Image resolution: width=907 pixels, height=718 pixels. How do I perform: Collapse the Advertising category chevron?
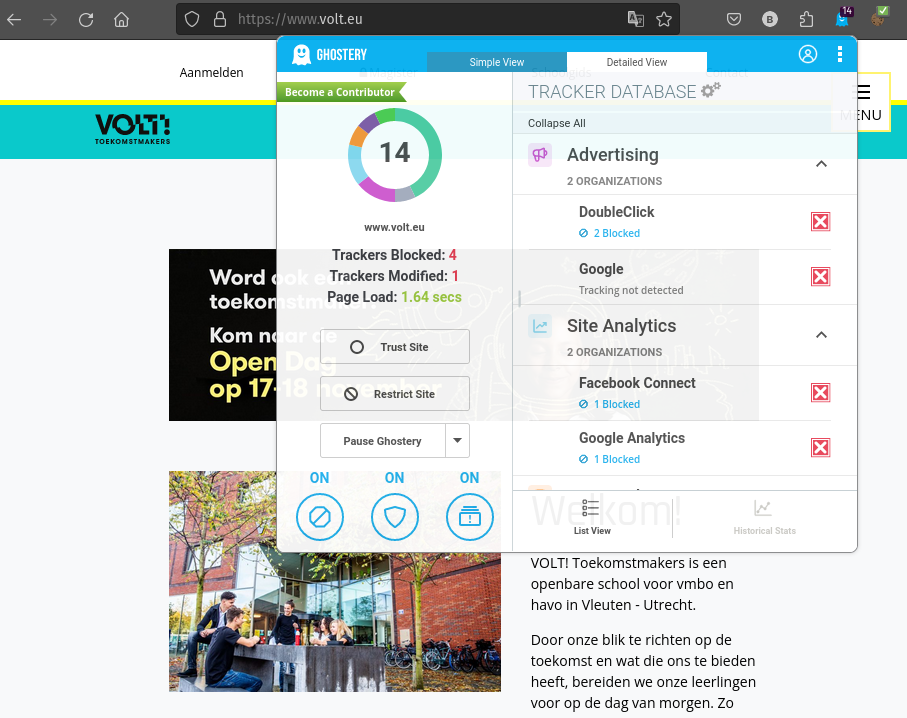[821, 164]
